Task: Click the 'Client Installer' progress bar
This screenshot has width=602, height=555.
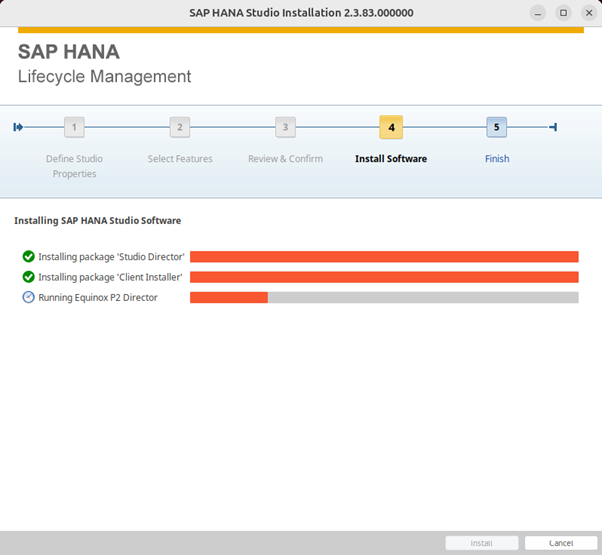Action: [384, 277]
